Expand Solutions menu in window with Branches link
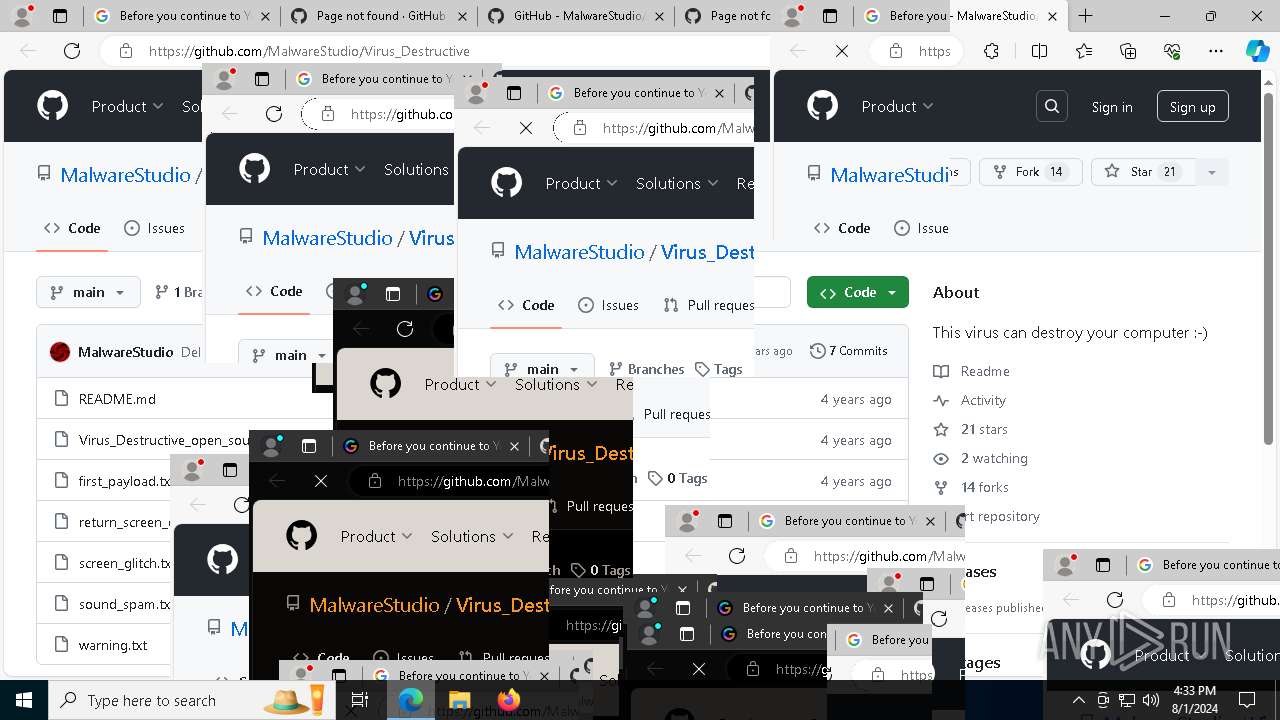 (x=677, y=183)
